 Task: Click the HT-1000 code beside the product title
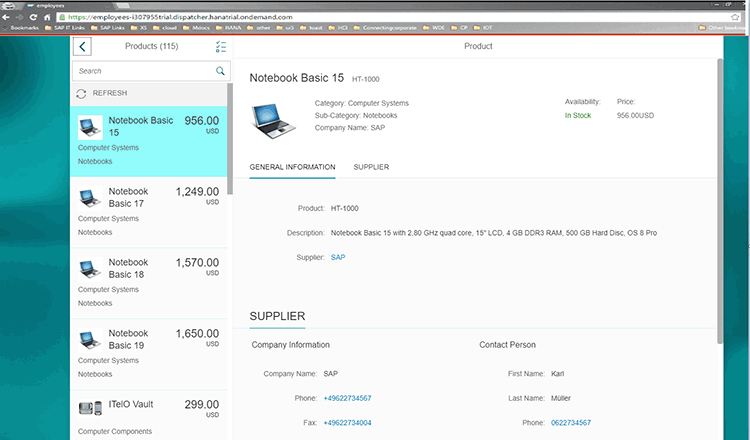coord(365,79)
